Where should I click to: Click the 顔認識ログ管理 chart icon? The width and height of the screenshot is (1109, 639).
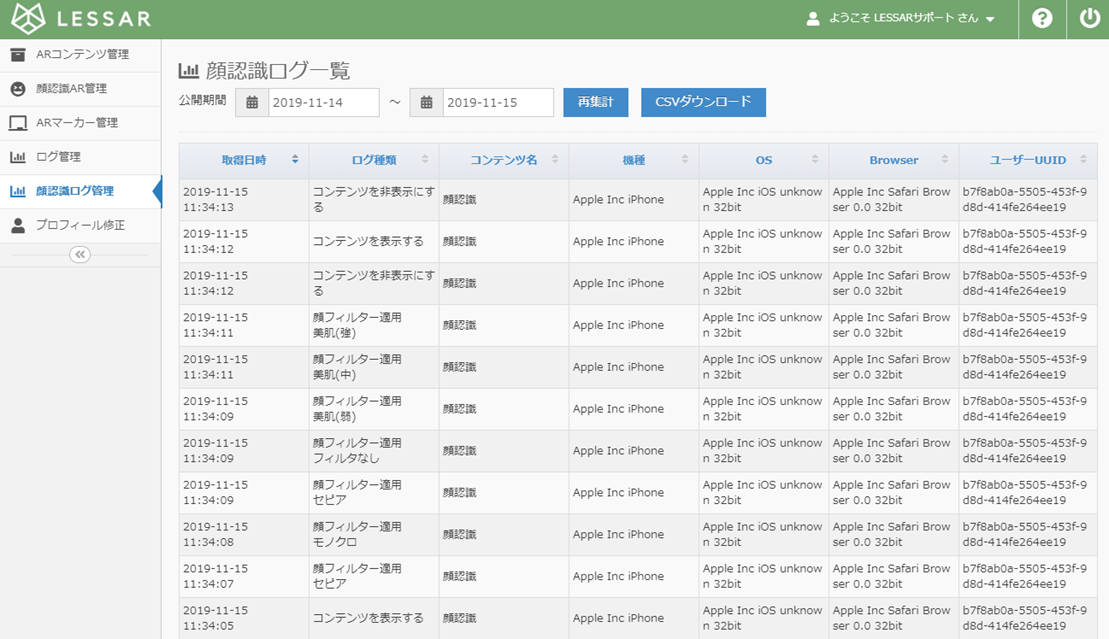(18, 191)
